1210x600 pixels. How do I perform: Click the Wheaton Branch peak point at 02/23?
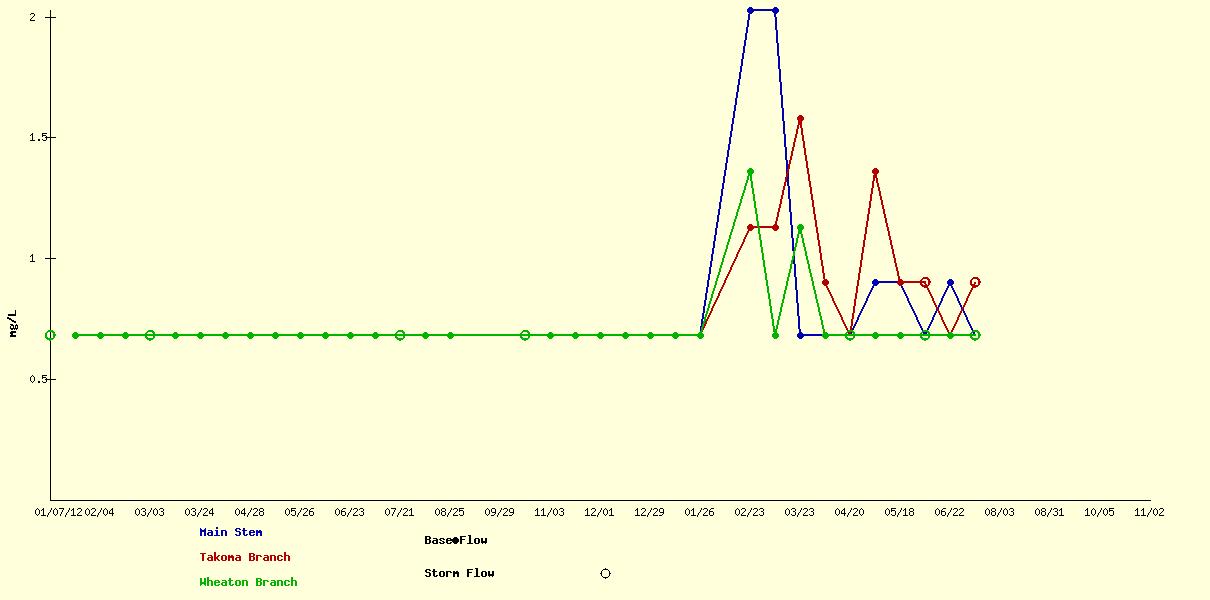[x=750, y=172]
